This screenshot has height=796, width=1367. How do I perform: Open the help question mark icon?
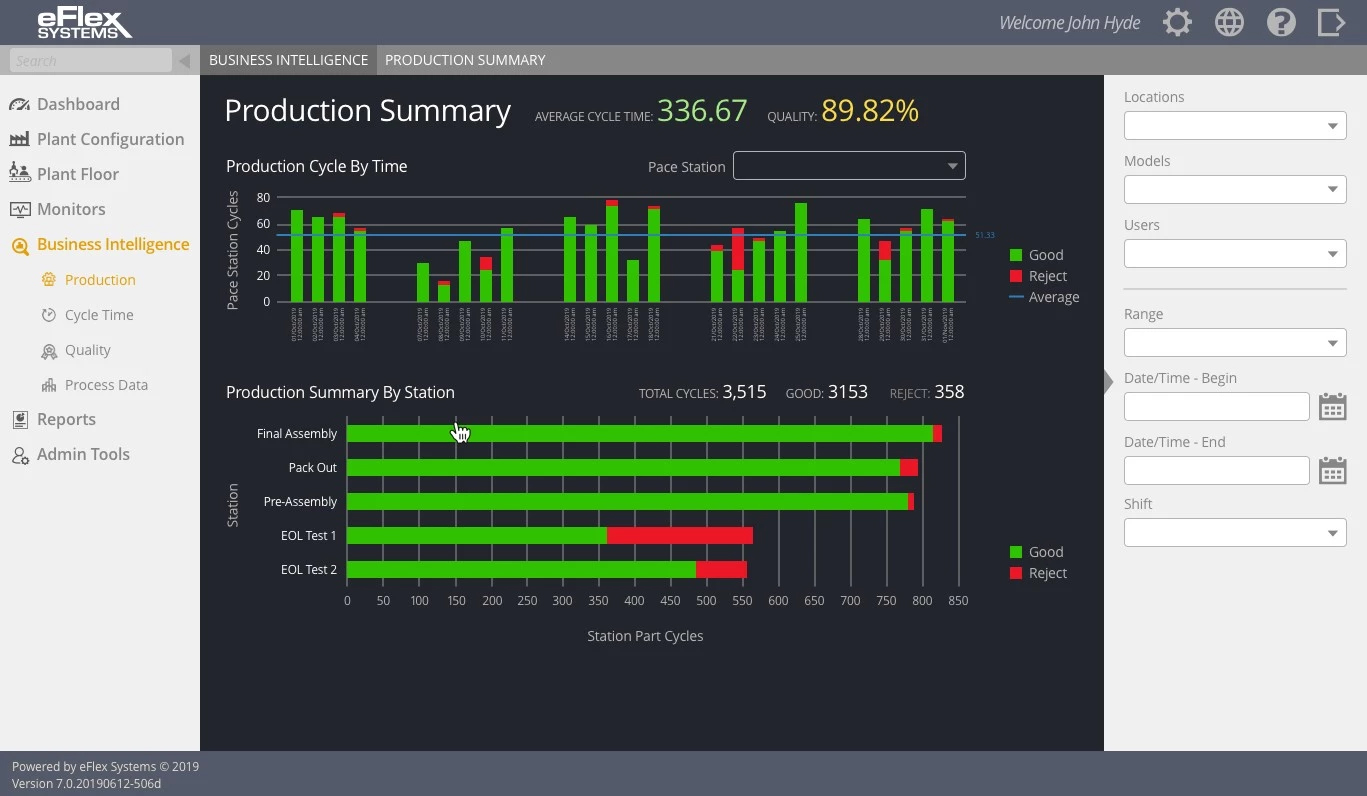point(1281,22)
